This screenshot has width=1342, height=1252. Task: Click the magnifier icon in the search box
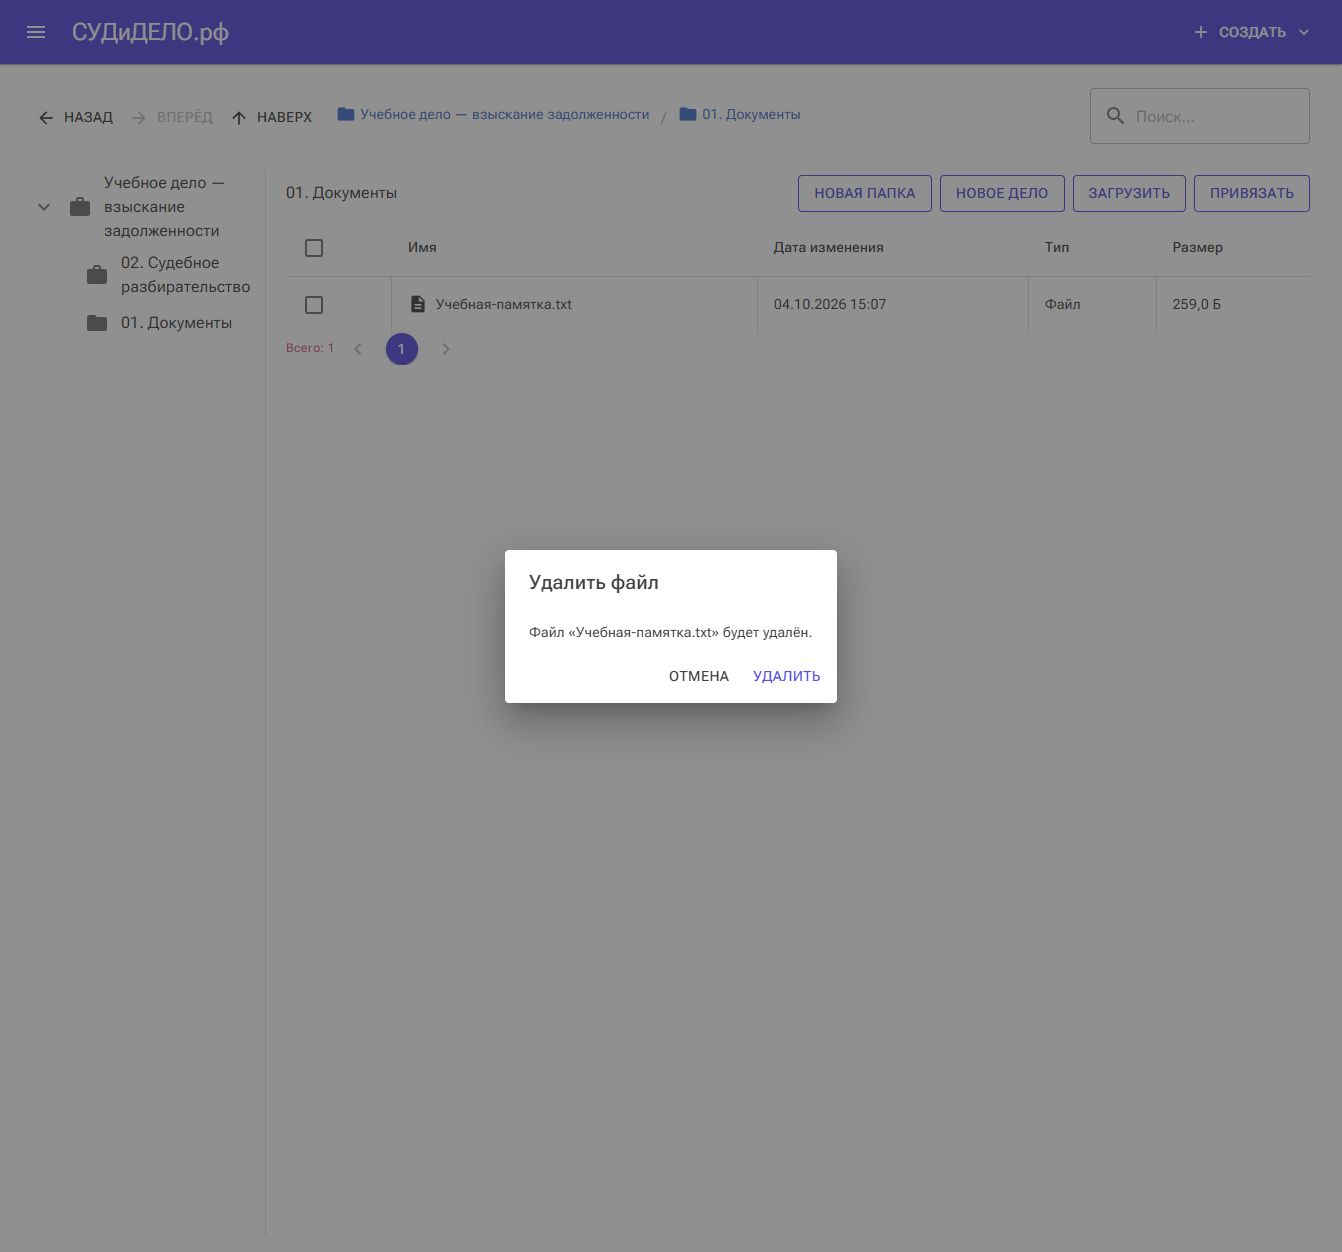tap(1115, 116)
